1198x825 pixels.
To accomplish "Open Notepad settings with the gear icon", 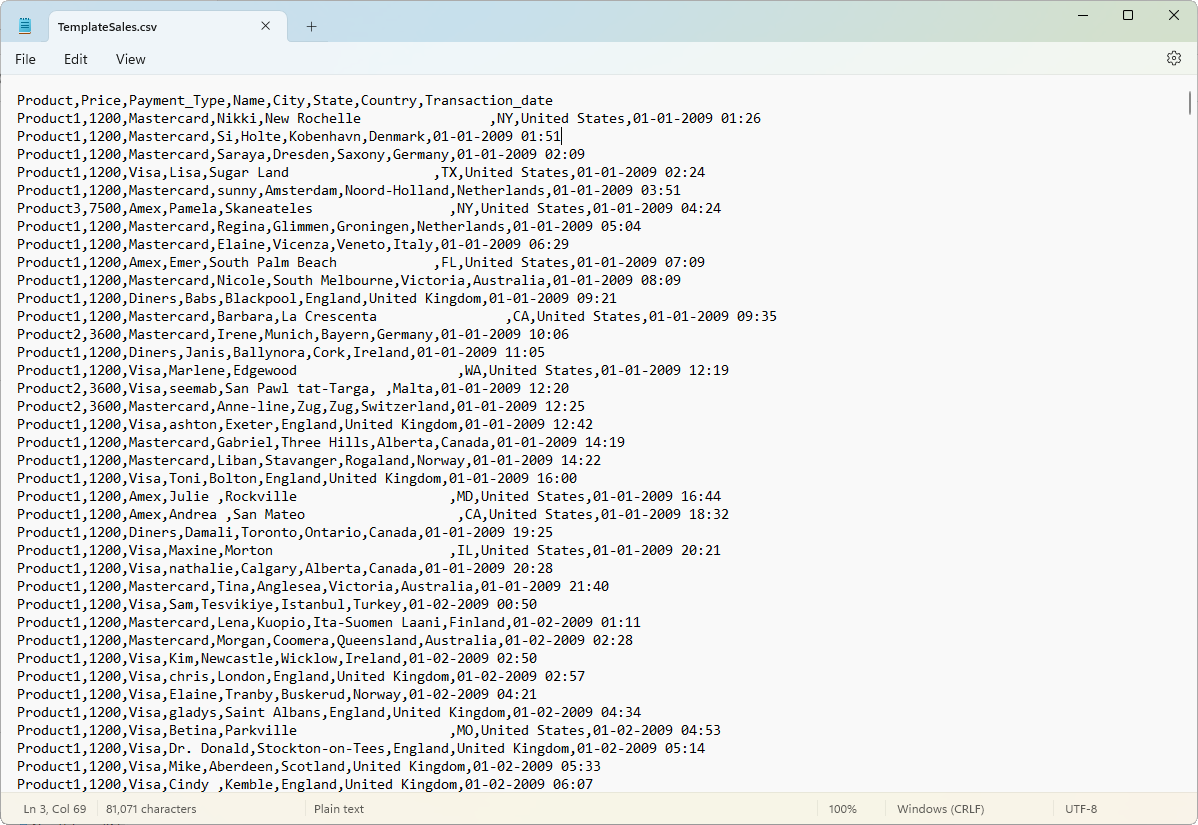I will click(x=1173, y=59).
